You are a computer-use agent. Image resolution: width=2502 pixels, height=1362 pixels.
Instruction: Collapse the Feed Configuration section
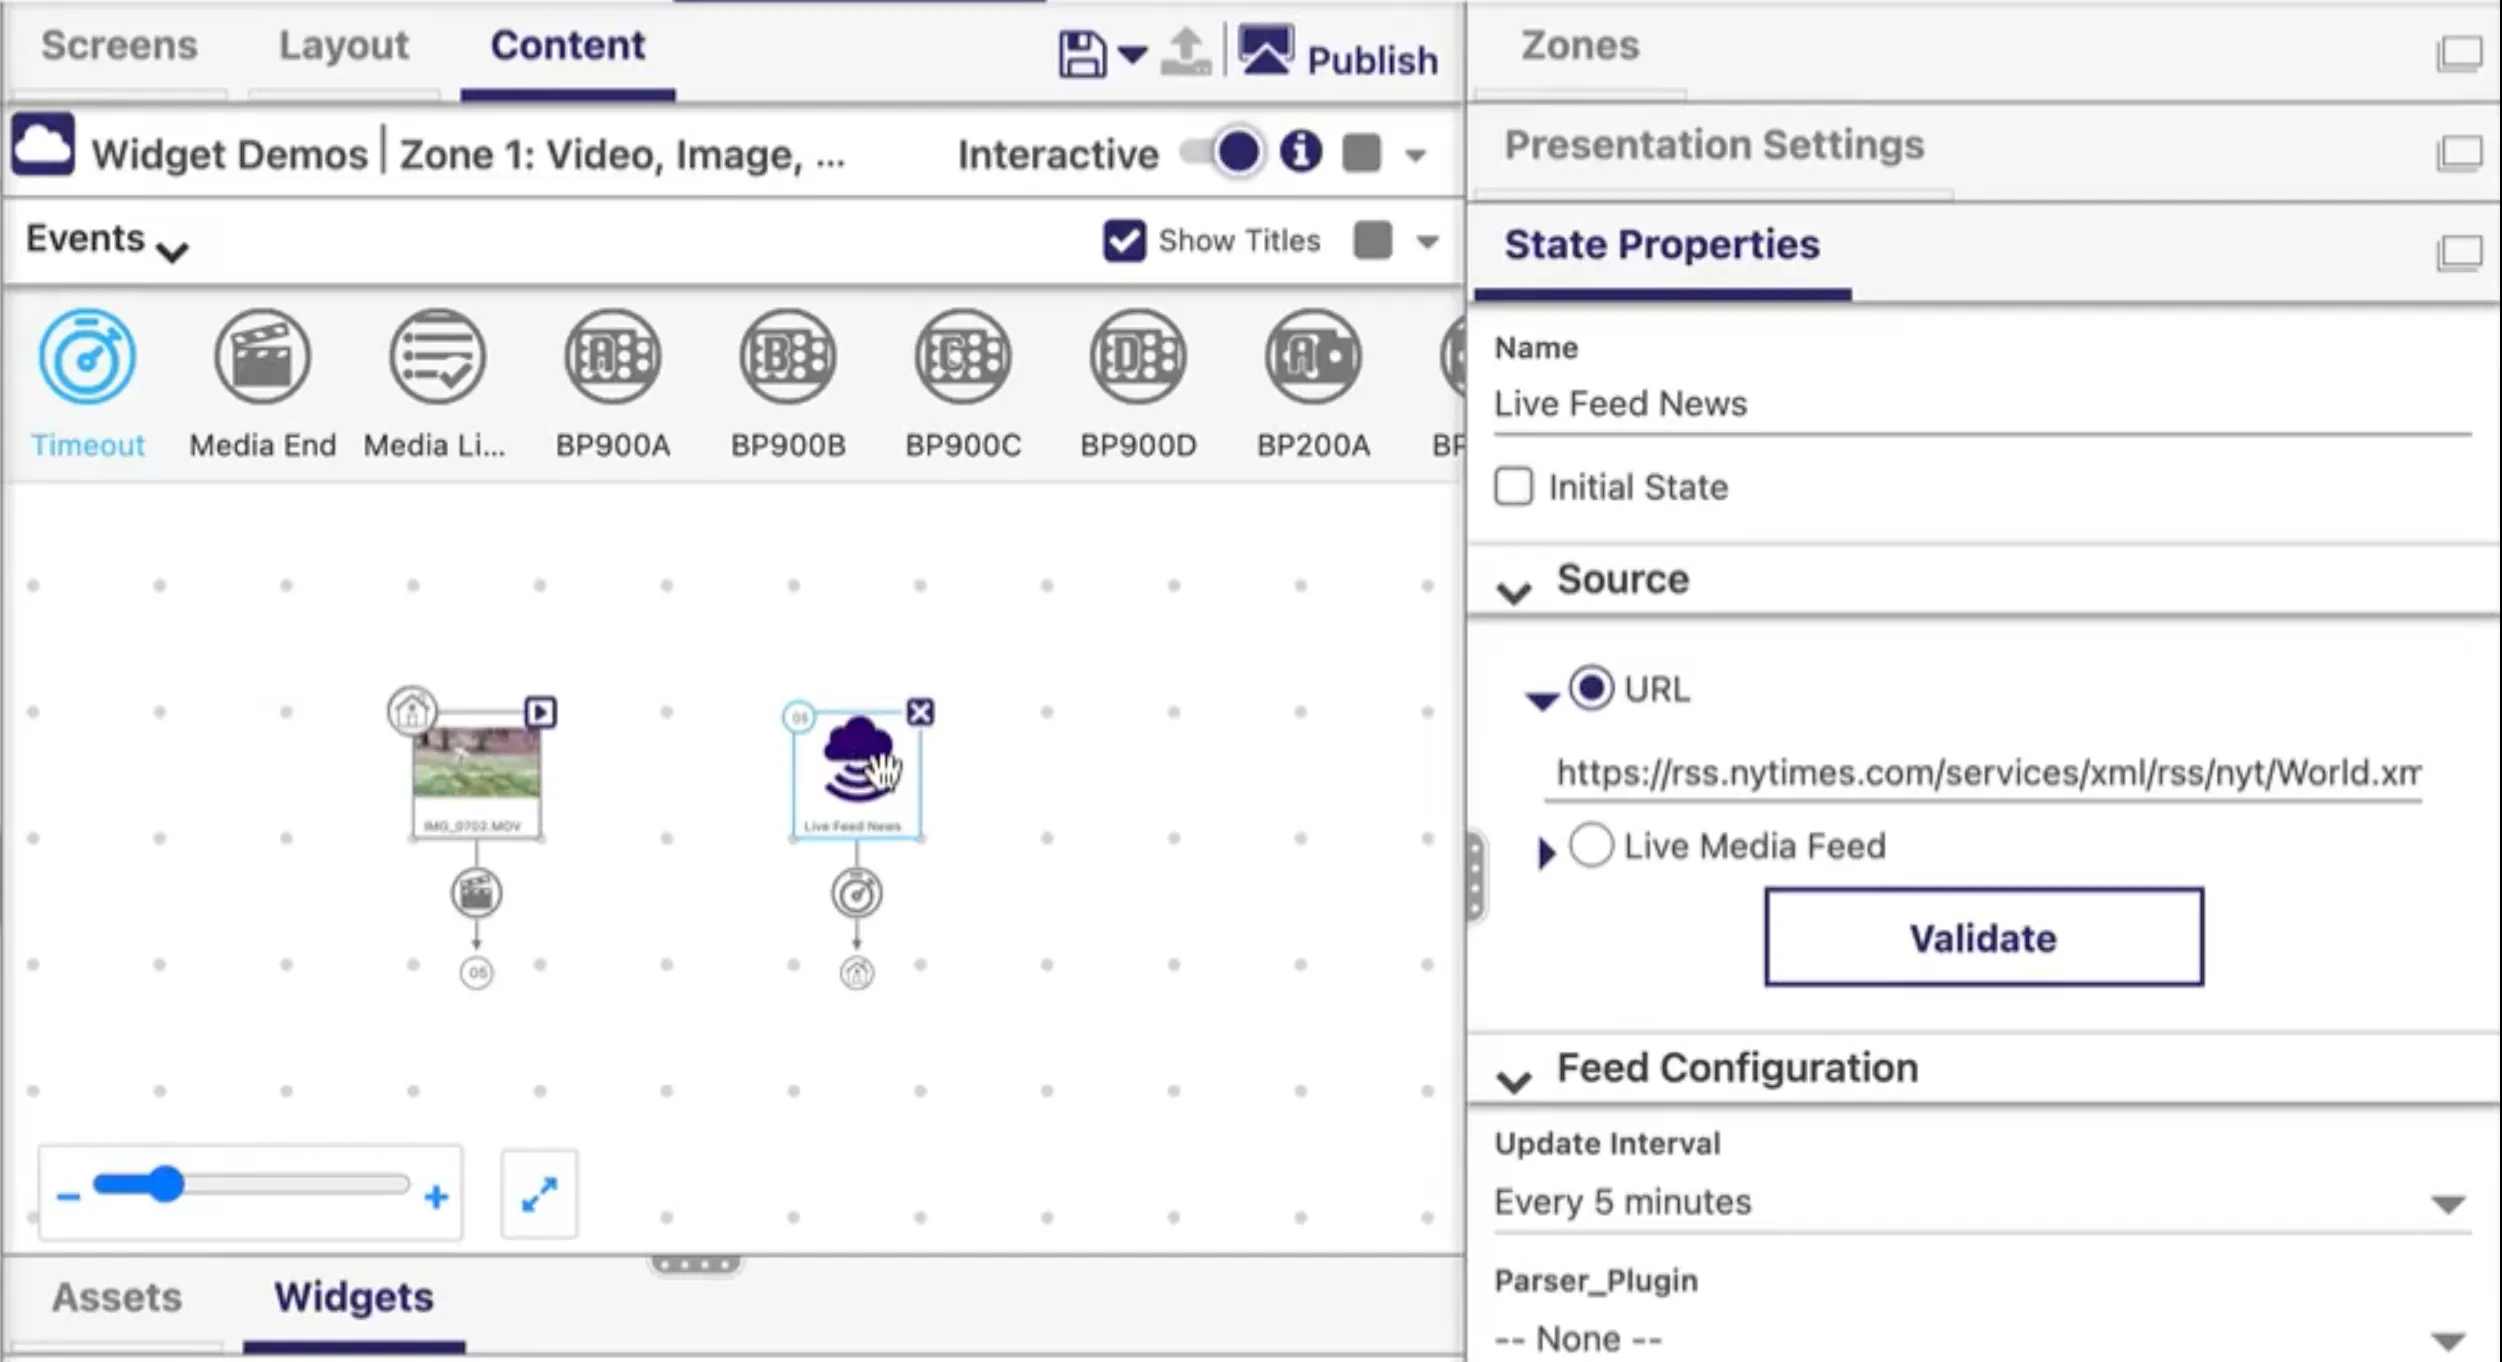click(1514, 1080)
